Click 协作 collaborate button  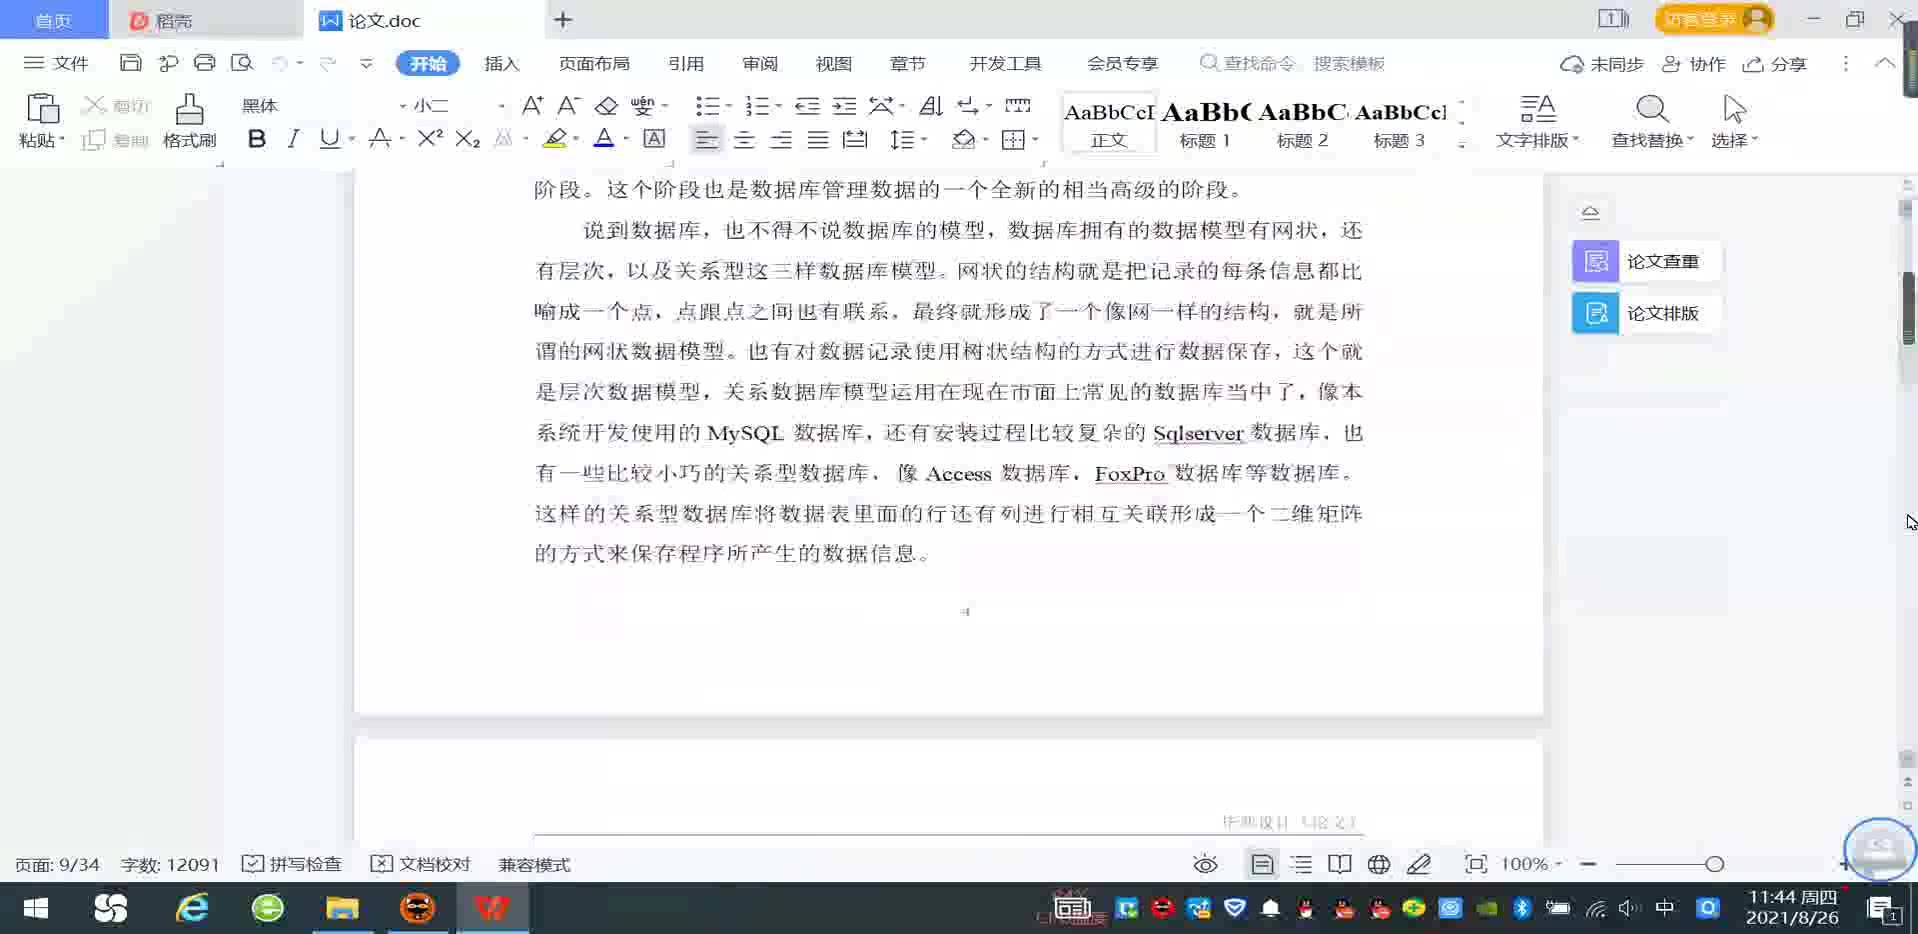[x=1694, y=63]
